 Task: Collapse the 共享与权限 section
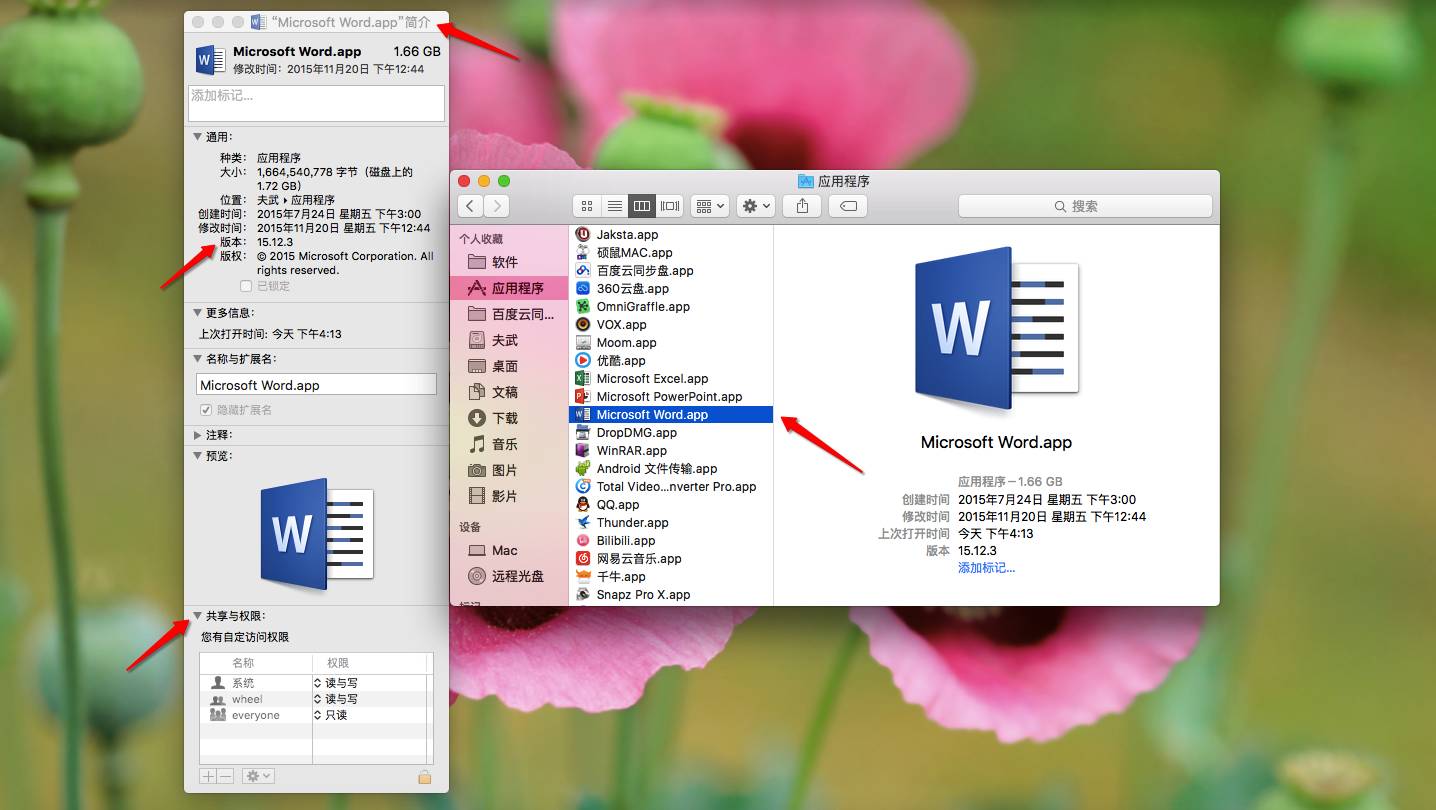tap(197, 616)
